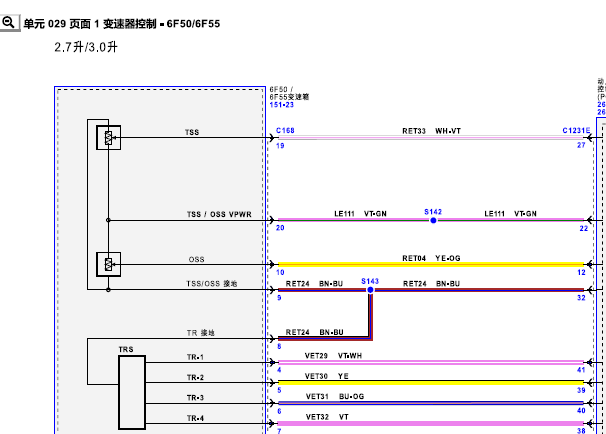
Task: Click the VET30 YE wire label
Action: click(327, 376)
